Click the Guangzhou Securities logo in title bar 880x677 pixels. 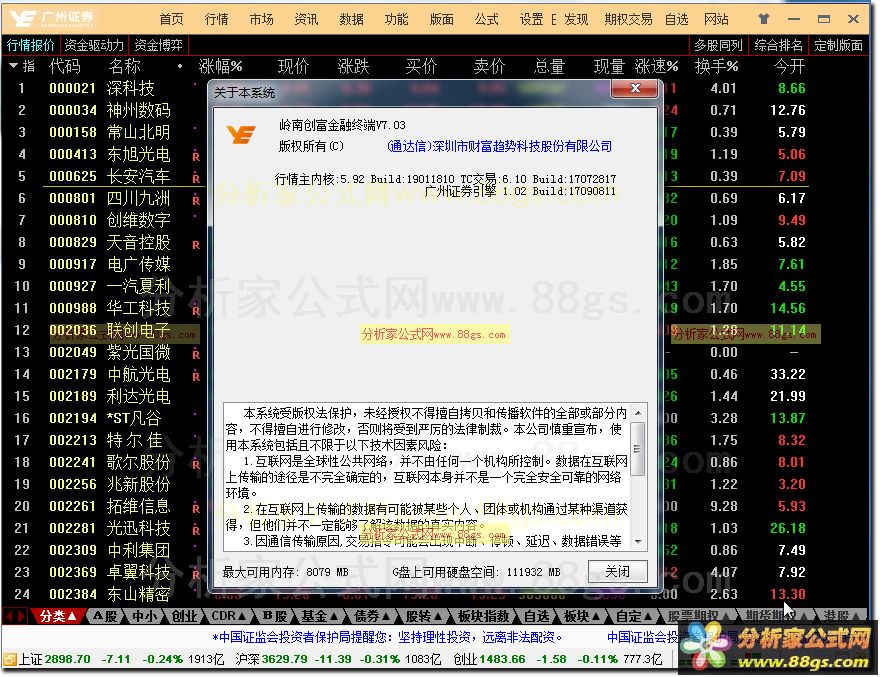[52, 19]
